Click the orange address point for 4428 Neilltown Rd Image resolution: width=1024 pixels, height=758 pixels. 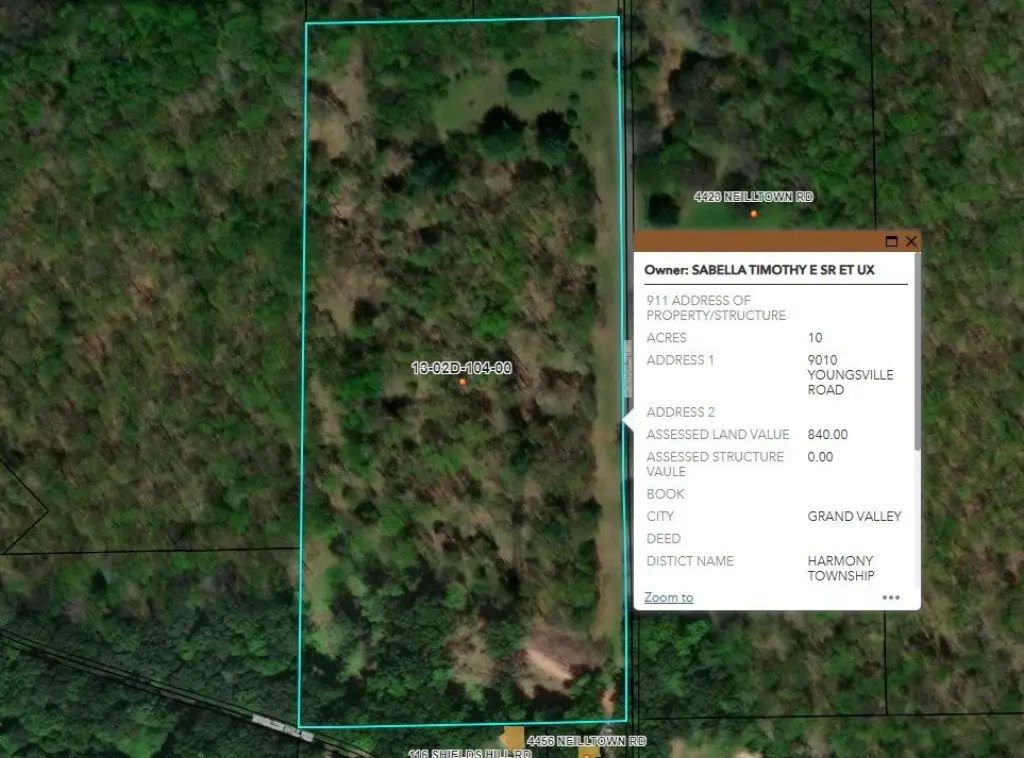754,213
